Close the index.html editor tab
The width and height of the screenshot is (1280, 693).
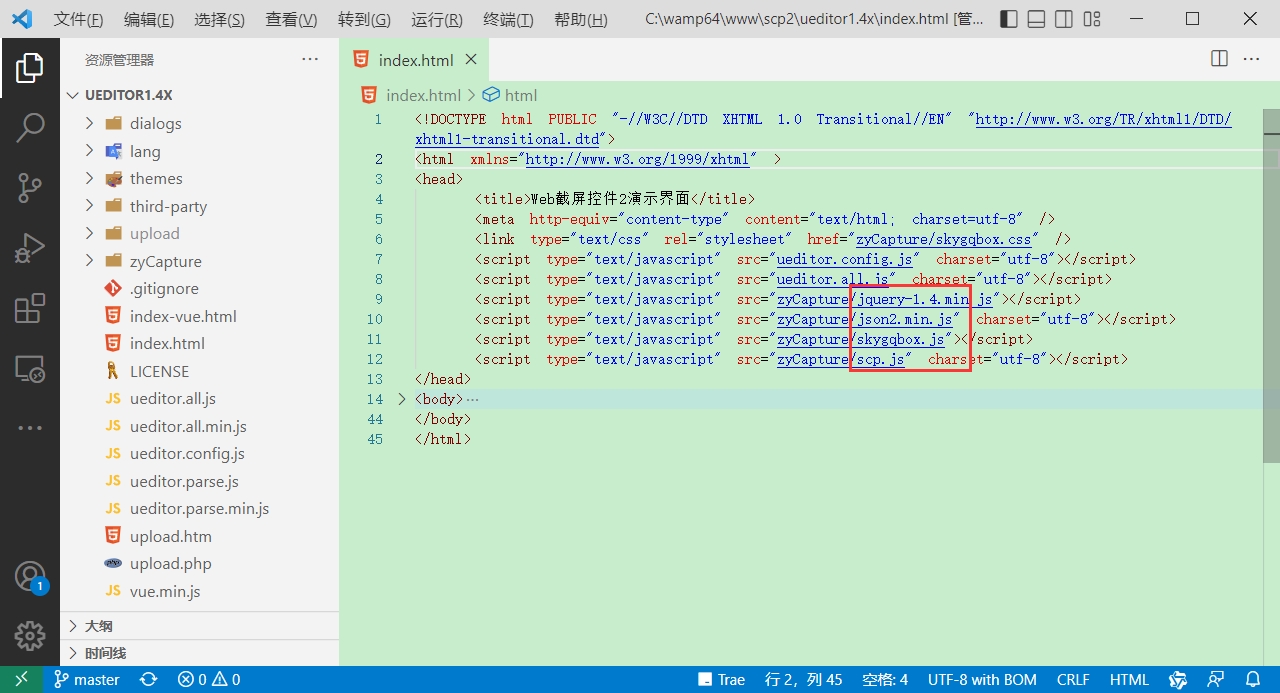tap(471, 60)
